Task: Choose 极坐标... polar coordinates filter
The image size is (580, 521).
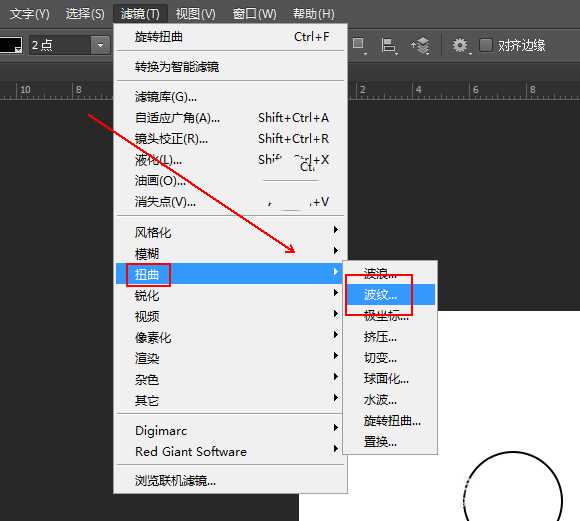Action: pos(390,316)
